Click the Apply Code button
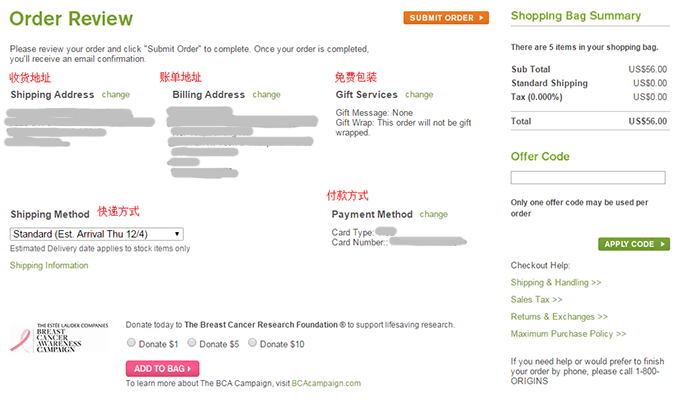Image resolution: width=680 pixels, height=403 pixels. point(634,244)
